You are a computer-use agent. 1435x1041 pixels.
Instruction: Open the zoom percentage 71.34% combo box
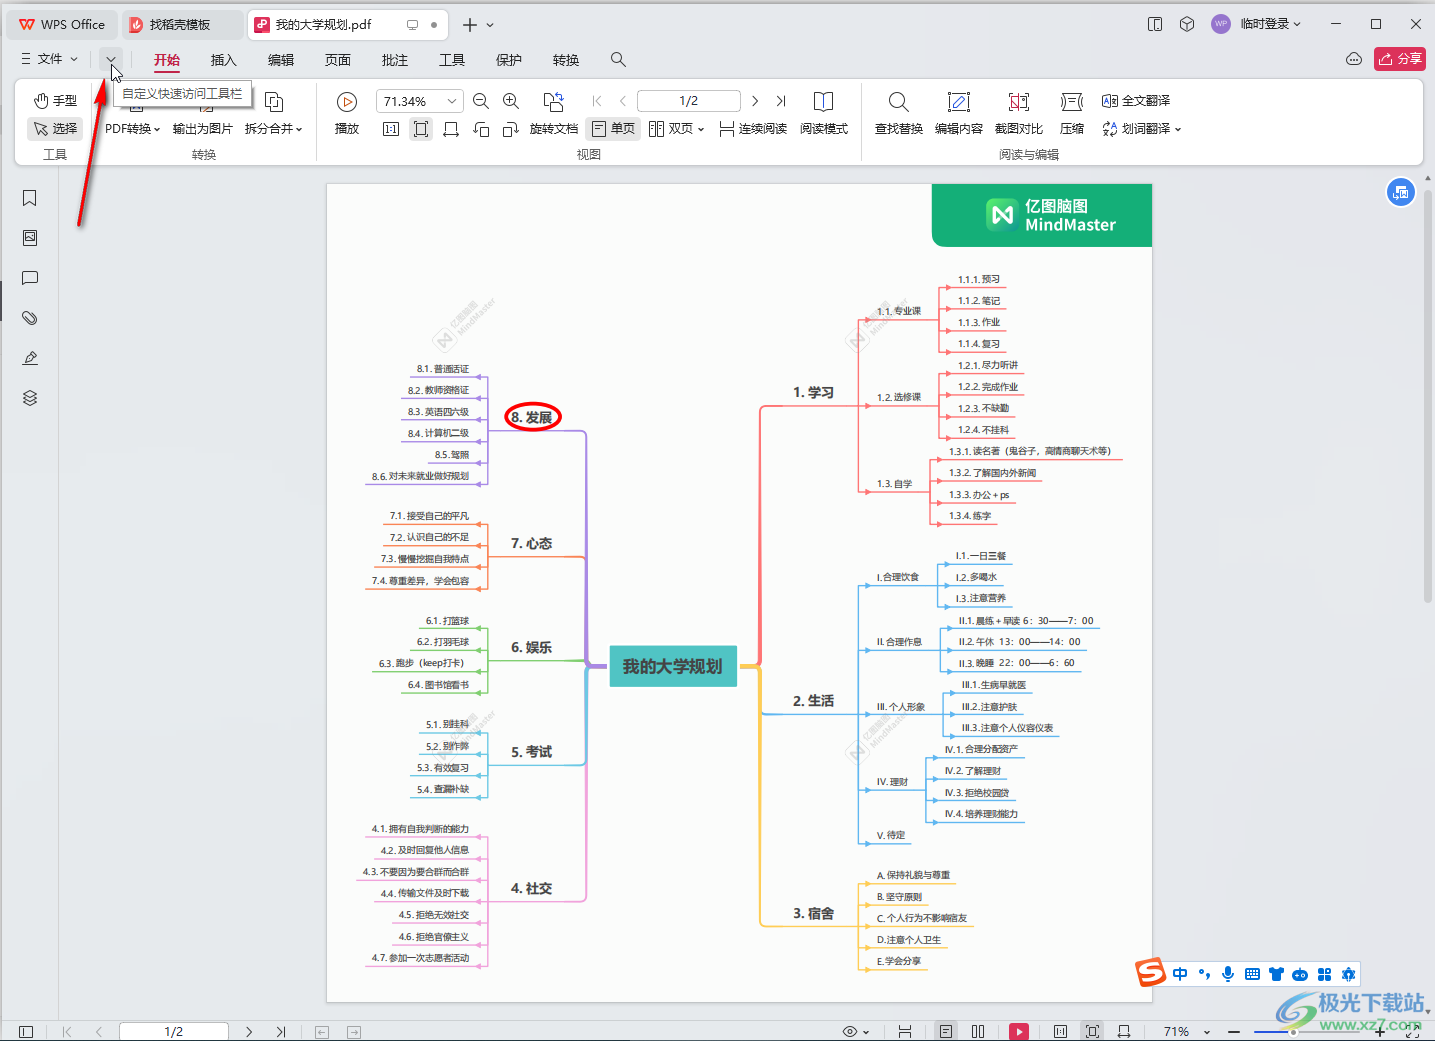[x=420, y=101]
